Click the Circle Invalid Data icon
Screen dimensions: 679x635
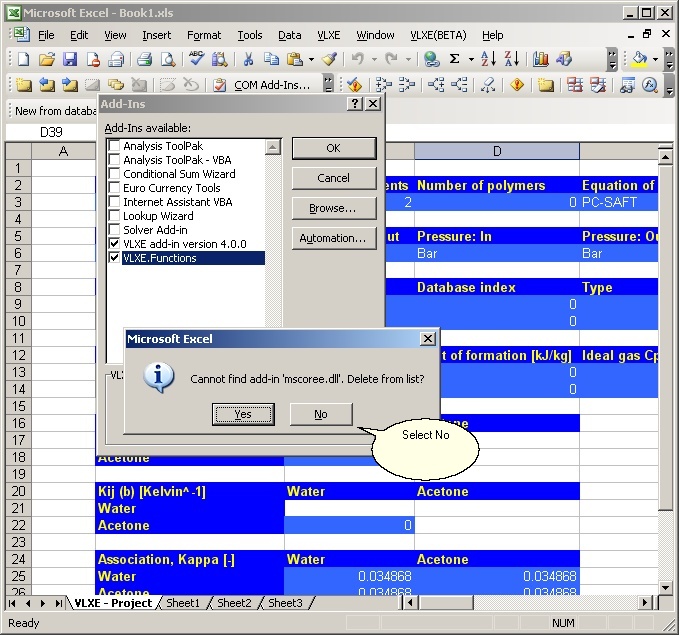[575, 85]
